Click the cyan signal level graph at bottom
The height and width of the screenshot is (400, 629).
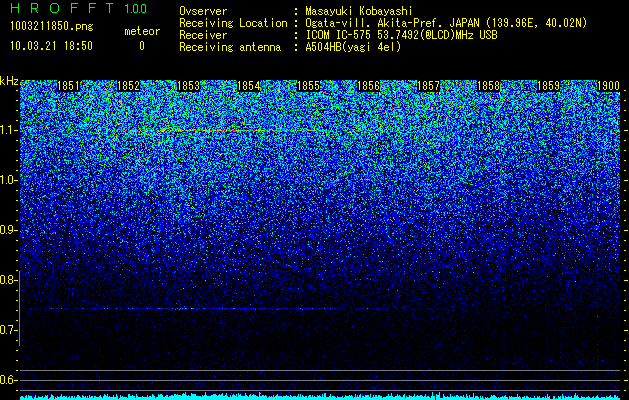click(x=320, y=396)
